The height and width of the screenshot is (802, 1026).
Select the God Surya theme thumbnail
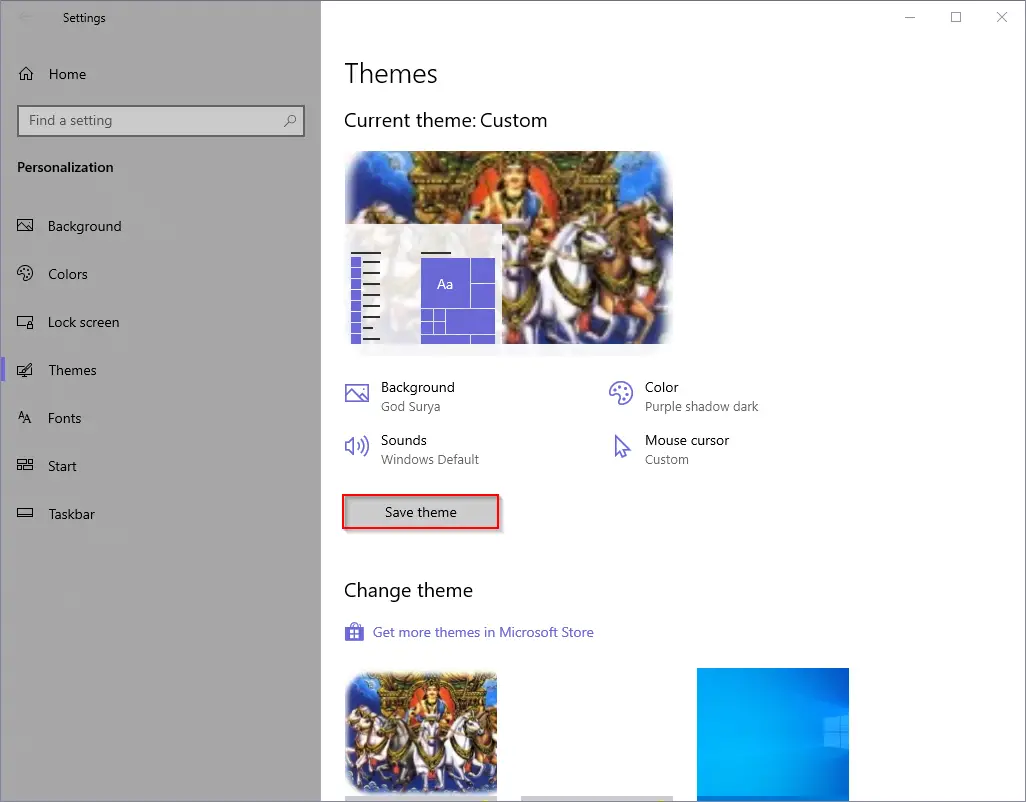point(421,733)
